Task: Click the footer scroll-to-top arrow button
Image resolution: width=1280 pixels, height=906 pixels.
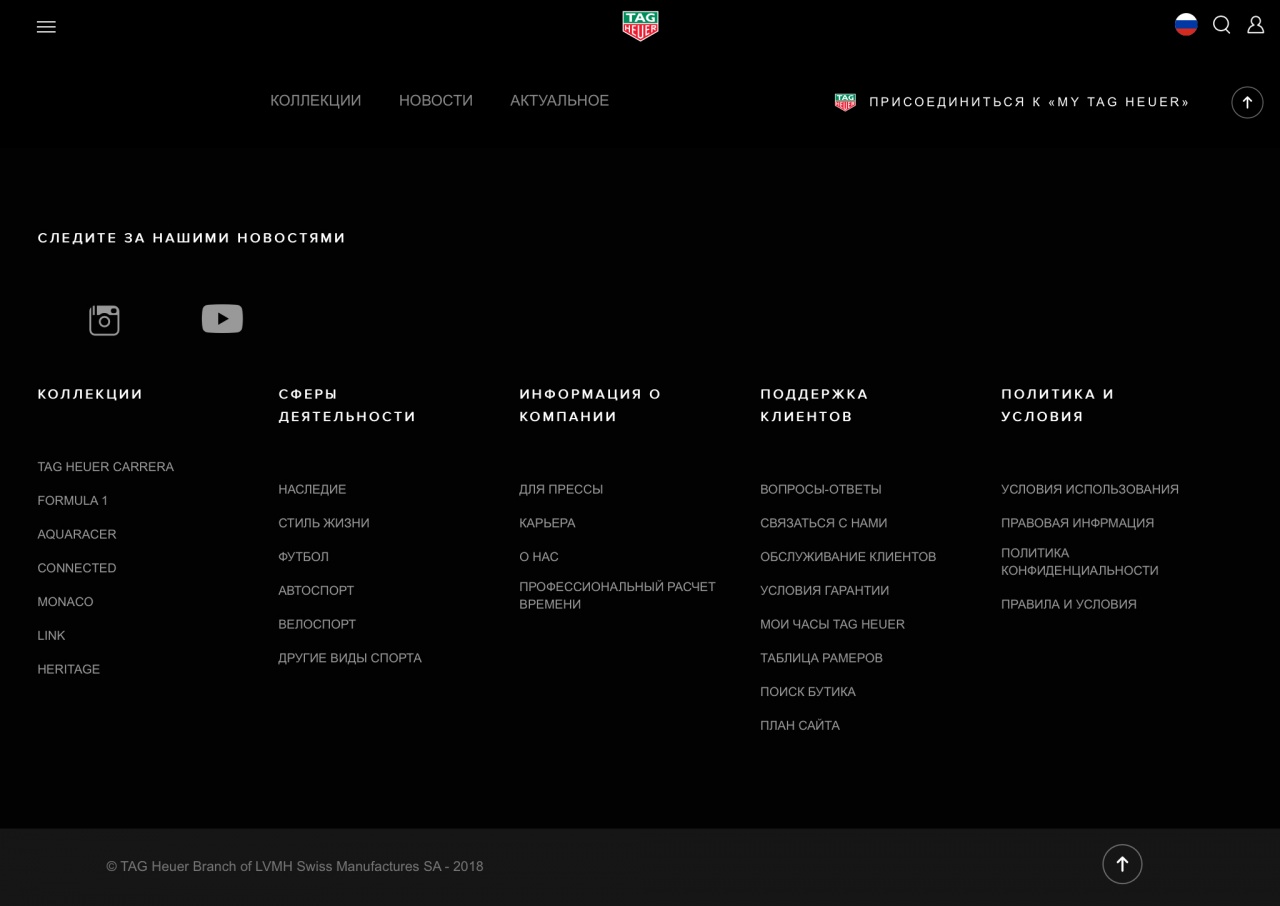Action: click(x=1122, y=864)
